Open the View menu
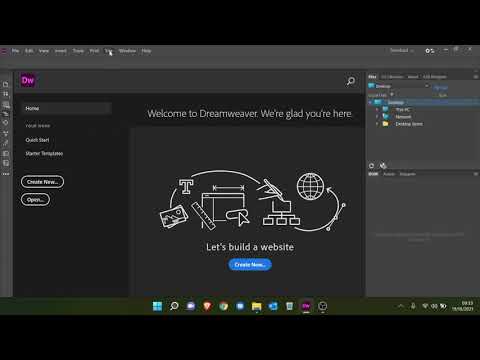Viewport: 480px width, 360px height. coord(44,51)
